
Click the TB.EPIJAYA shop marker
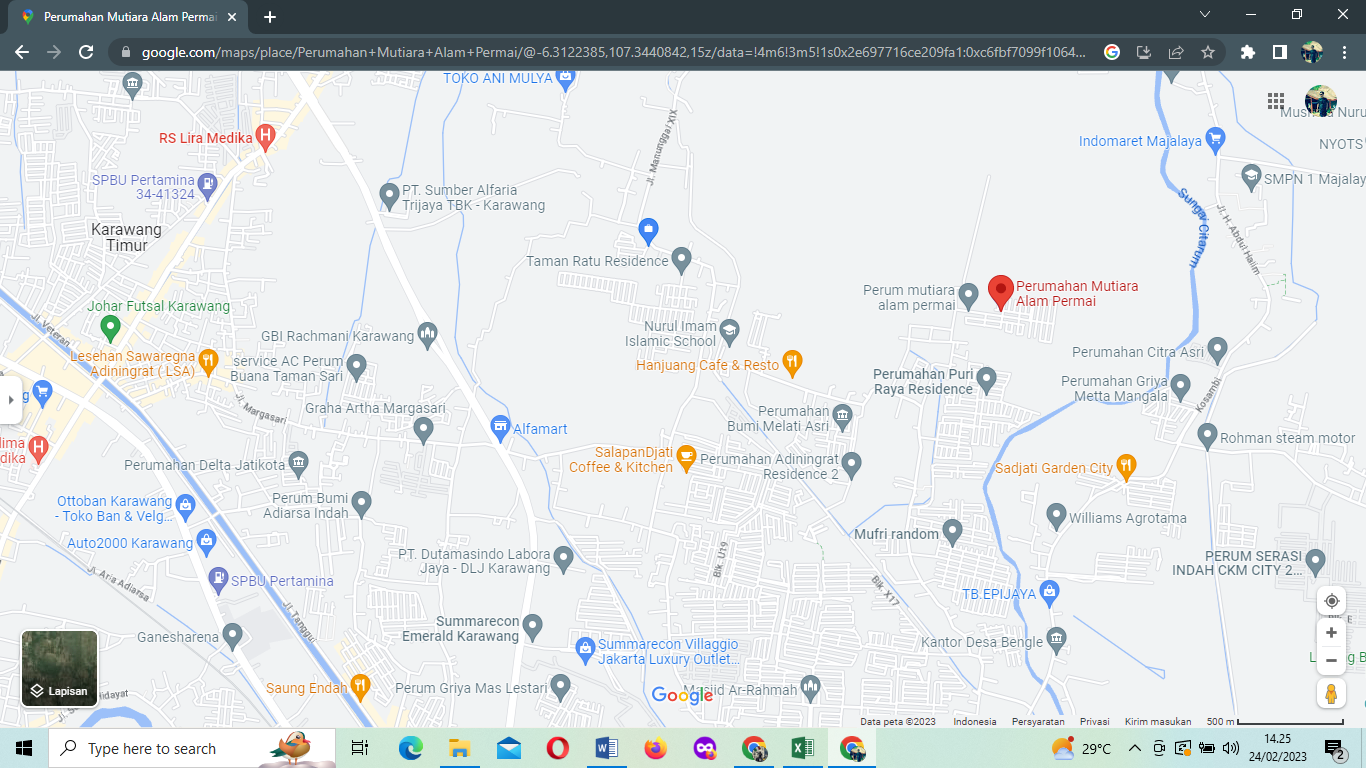click(x=1049, y=592)
